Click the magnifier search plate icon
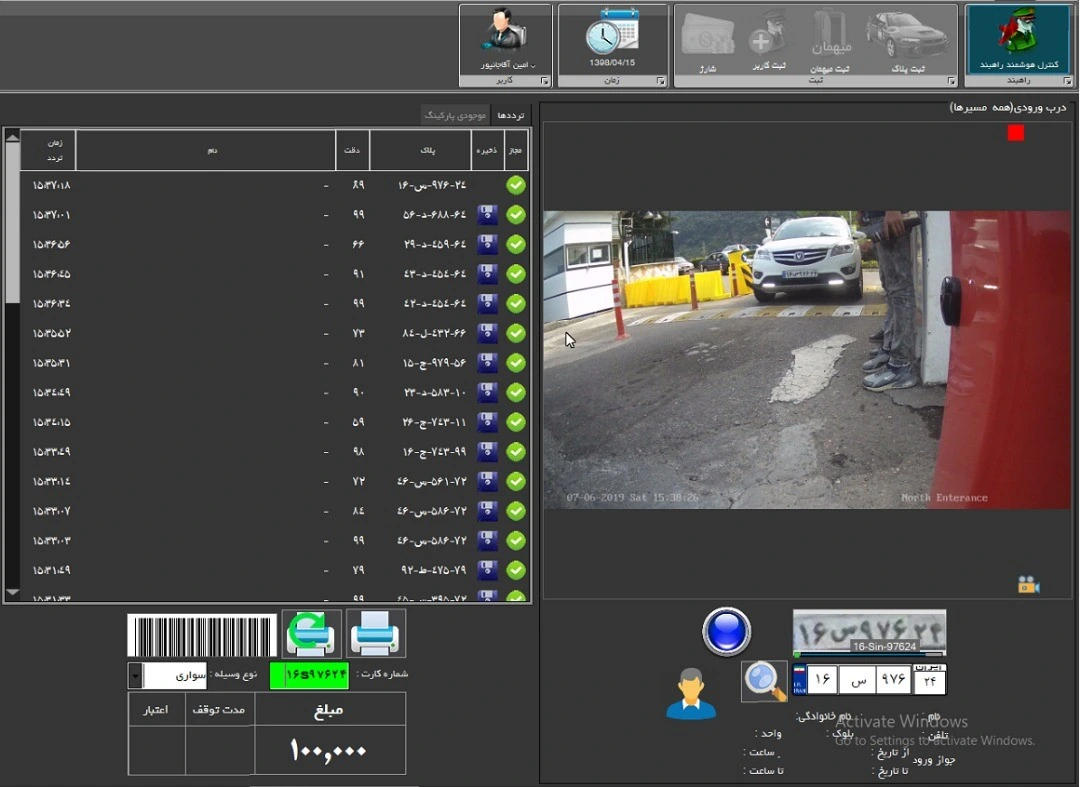Screen dimensions: 1080x787 [x=764, y=681]
